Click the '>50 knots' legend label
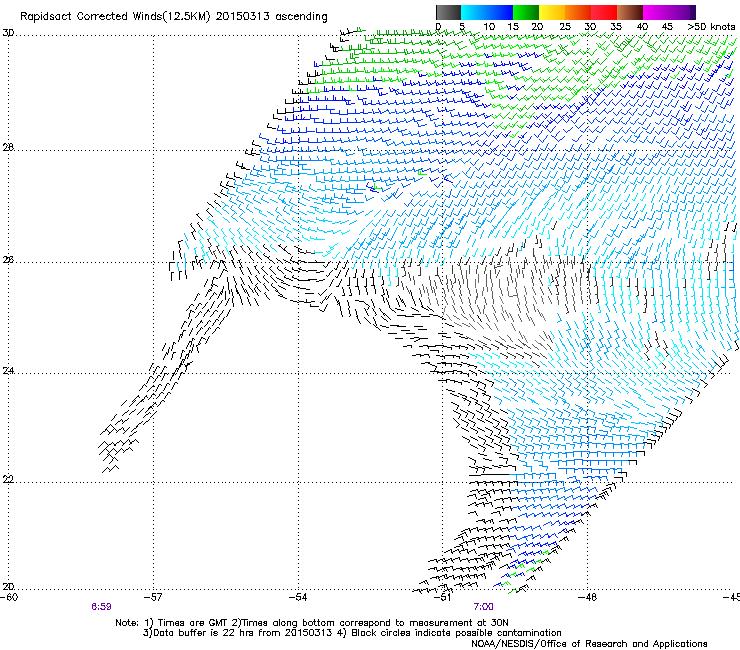The width and height of the screenshot is (740, 650). (x=711, y=27)
